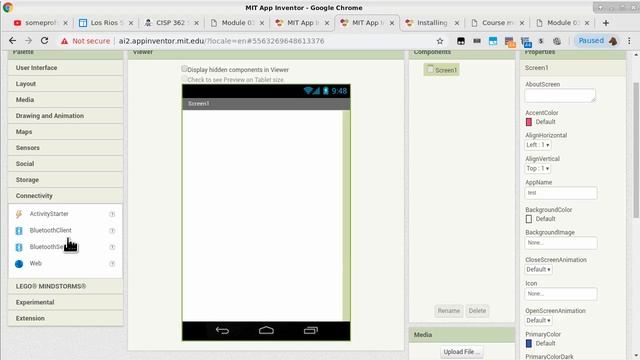Viewport: 640px width, 360px height.
Task: Expand the Social palette section
Action: pos(65,164)
